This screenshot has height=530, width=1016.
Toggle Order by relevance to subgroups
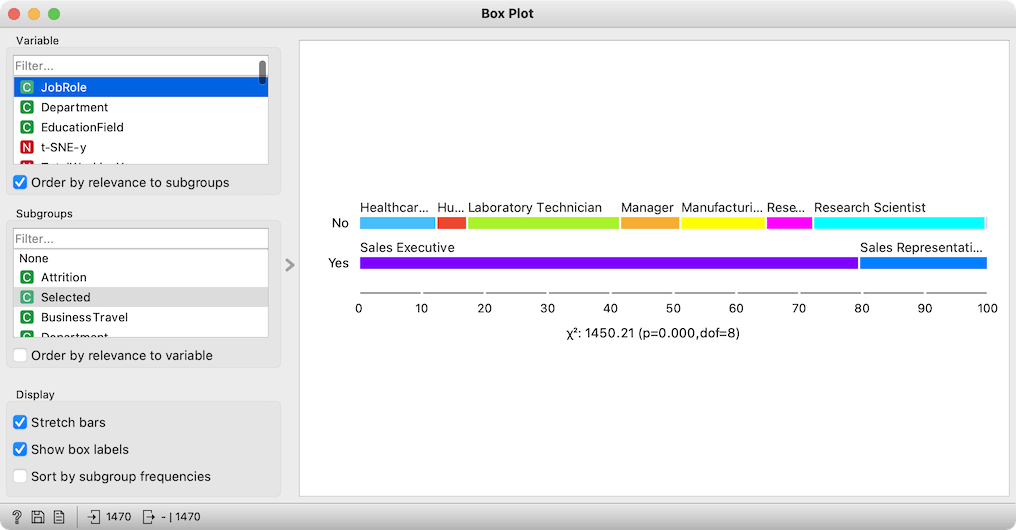tap(20, 182)
